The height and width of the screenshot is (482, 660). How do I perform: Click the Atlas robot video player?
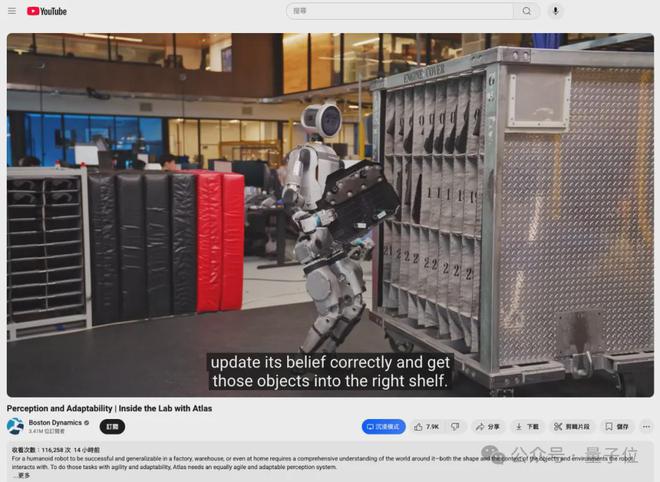pos(330,215)
